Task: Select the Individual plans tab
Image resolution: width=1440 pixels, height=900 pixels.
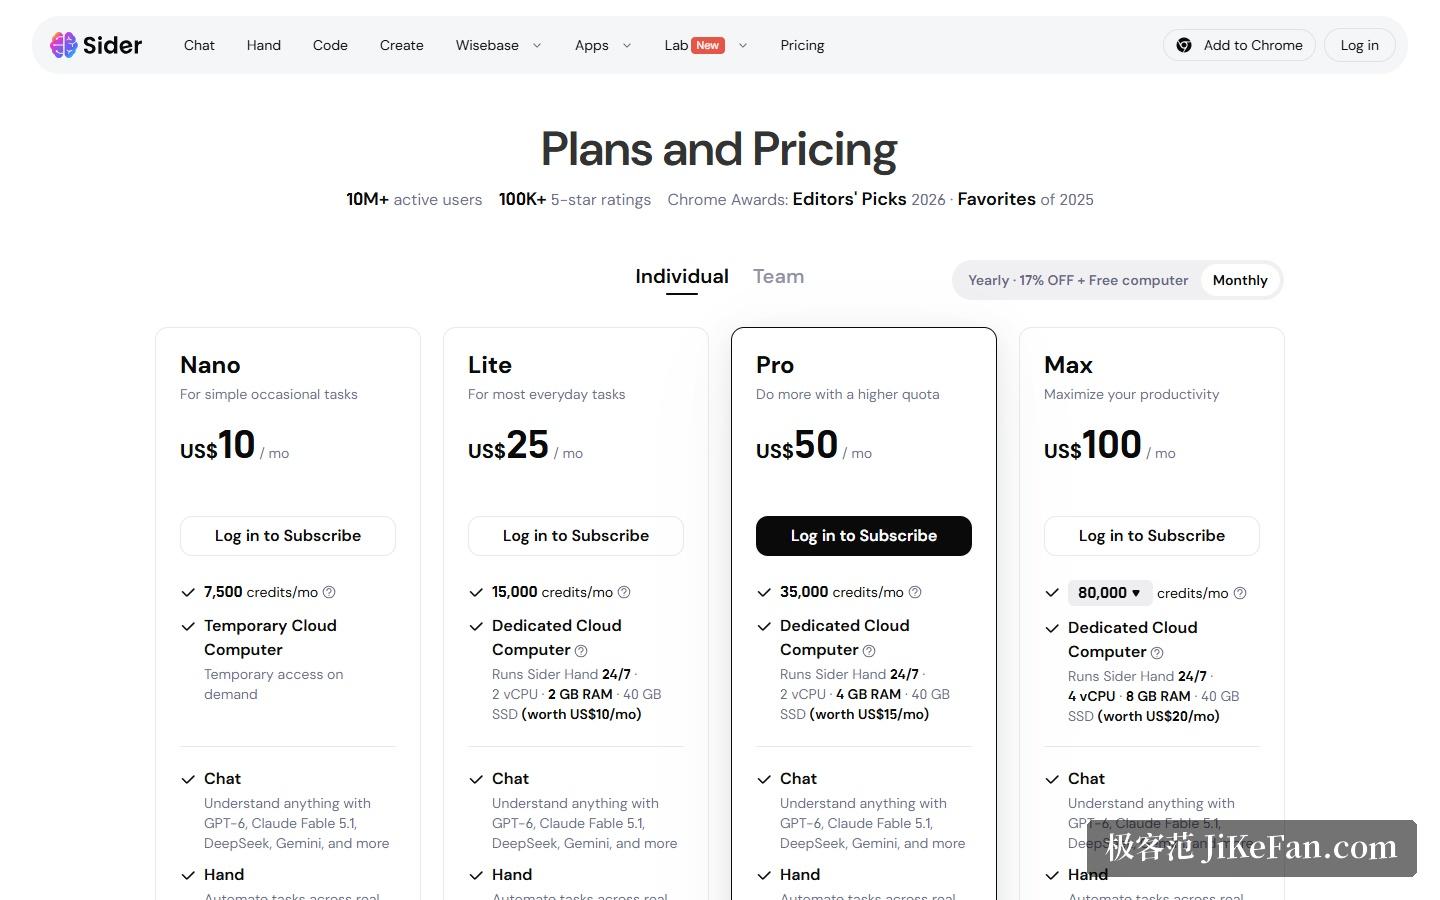Action: pyautogui.click(x=682, y=277)
